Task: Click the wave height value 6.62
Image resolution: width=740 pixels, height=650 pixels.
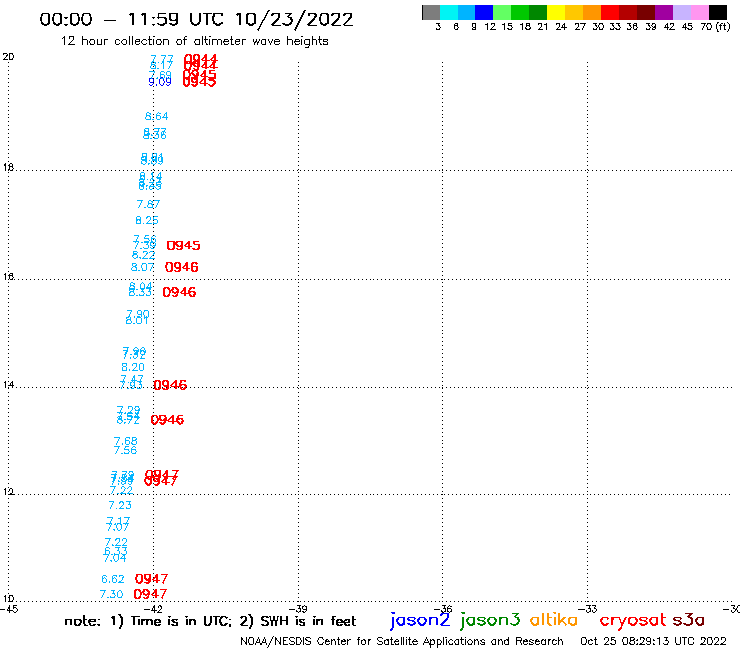Action: pyautogui.click(x=113, y=579)
